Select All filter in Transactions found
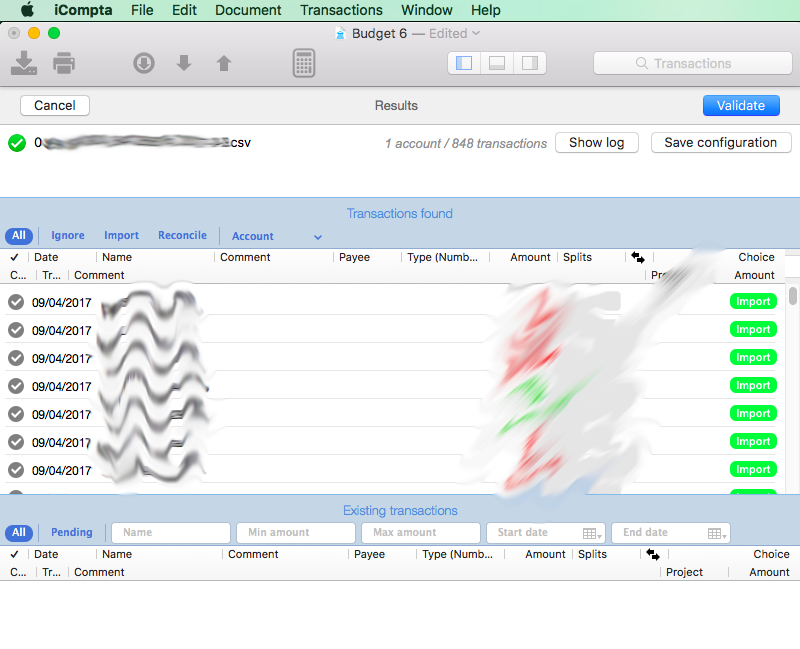Screen dimensions: 800x649 tap(19, 235)
